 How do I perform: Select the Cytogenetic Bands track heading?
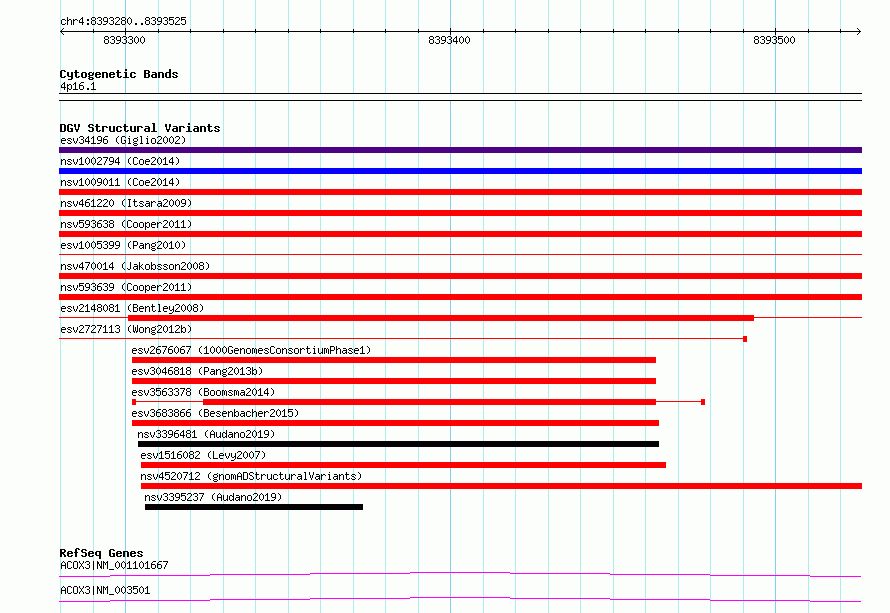tap(119, 74)
